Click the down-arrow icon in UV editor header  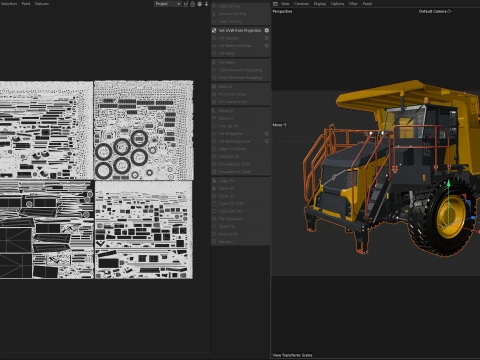click(206, 4)
